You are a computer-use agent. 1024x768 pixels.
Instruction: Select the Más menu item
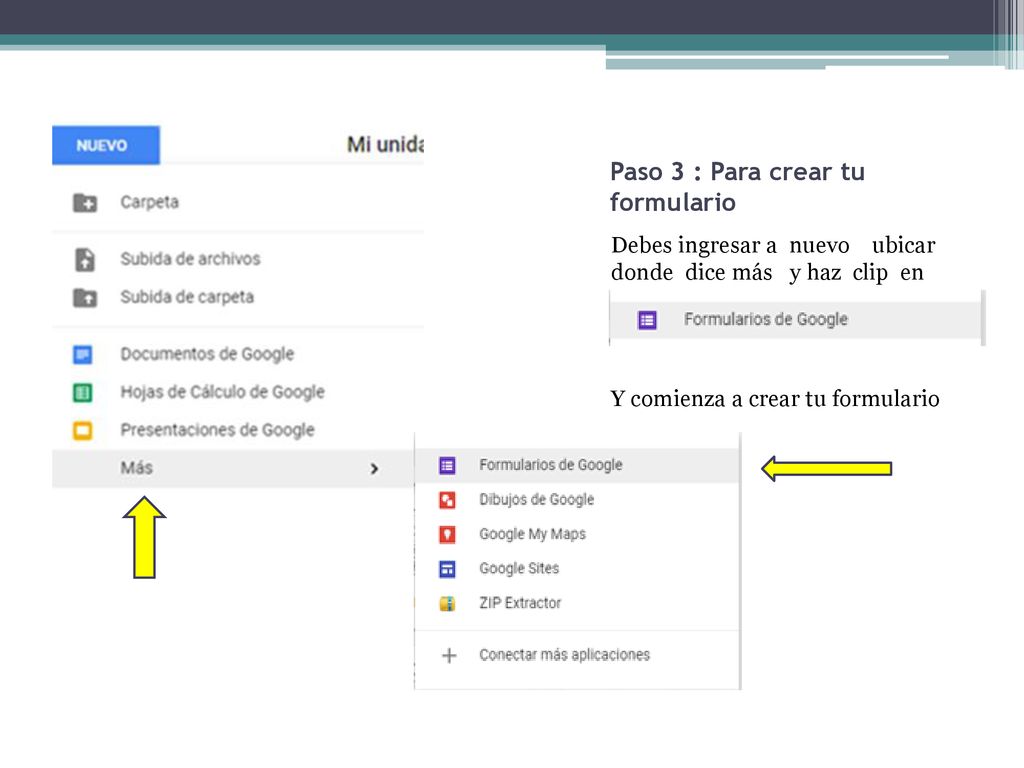coord(233,468)
